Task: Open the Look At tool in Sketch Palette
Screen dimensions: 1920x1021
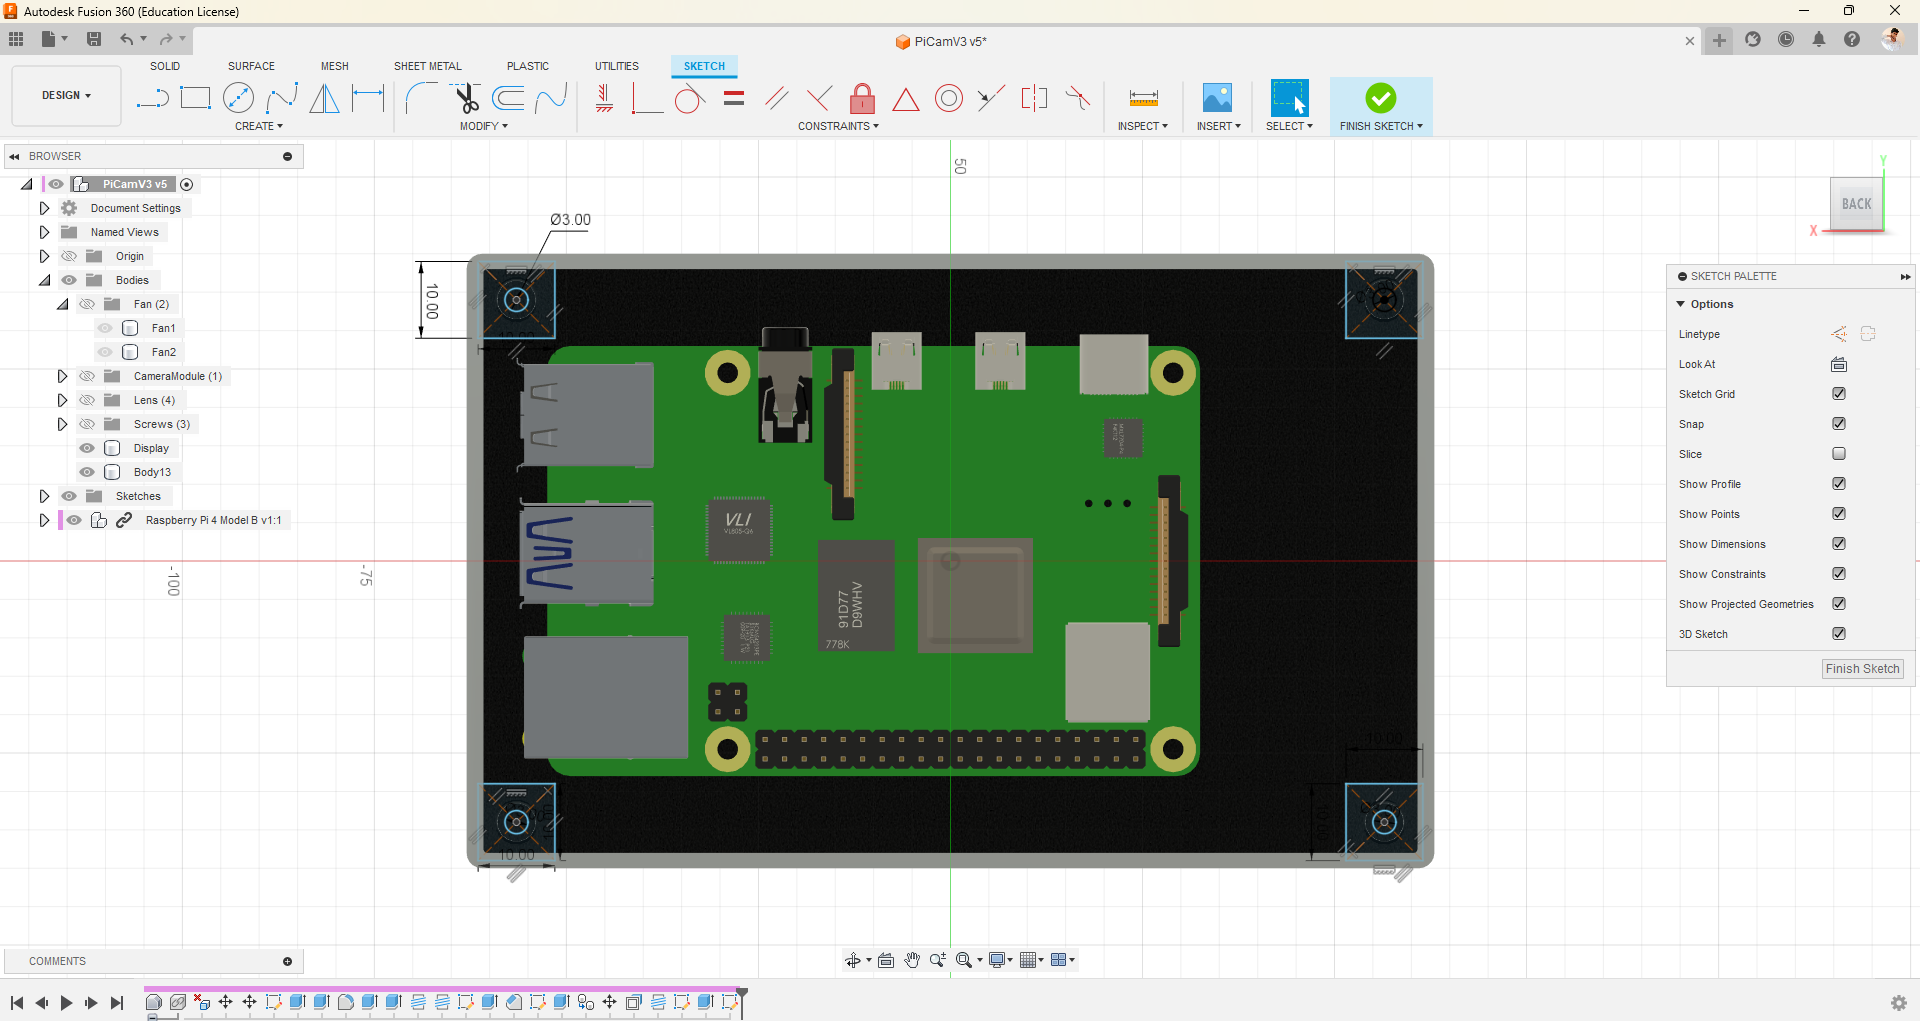Action: pos(1839,364)
